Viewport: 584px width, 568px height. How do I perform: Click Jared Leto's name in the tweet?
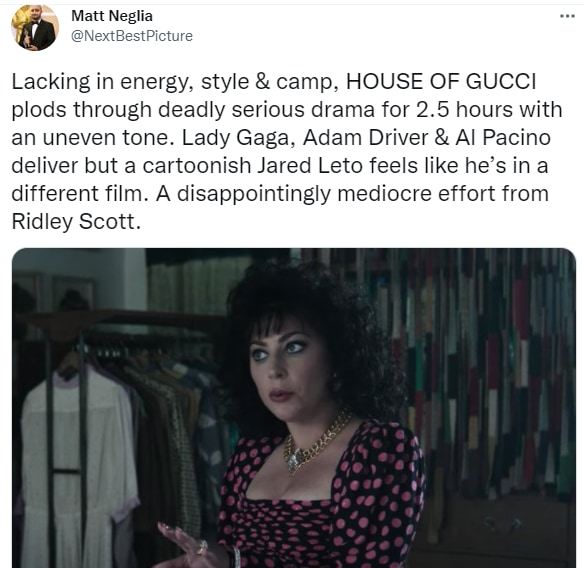310,165
